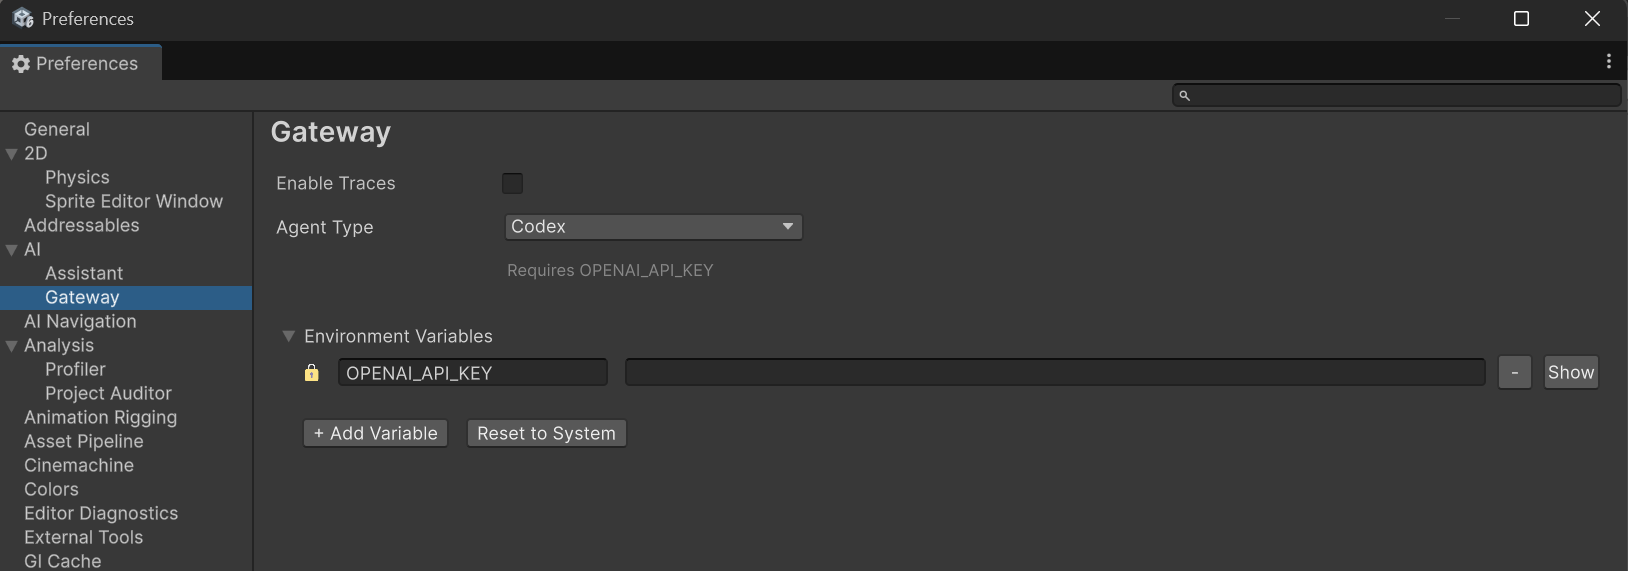Open AI Navigation preferences

click(80, 321)
